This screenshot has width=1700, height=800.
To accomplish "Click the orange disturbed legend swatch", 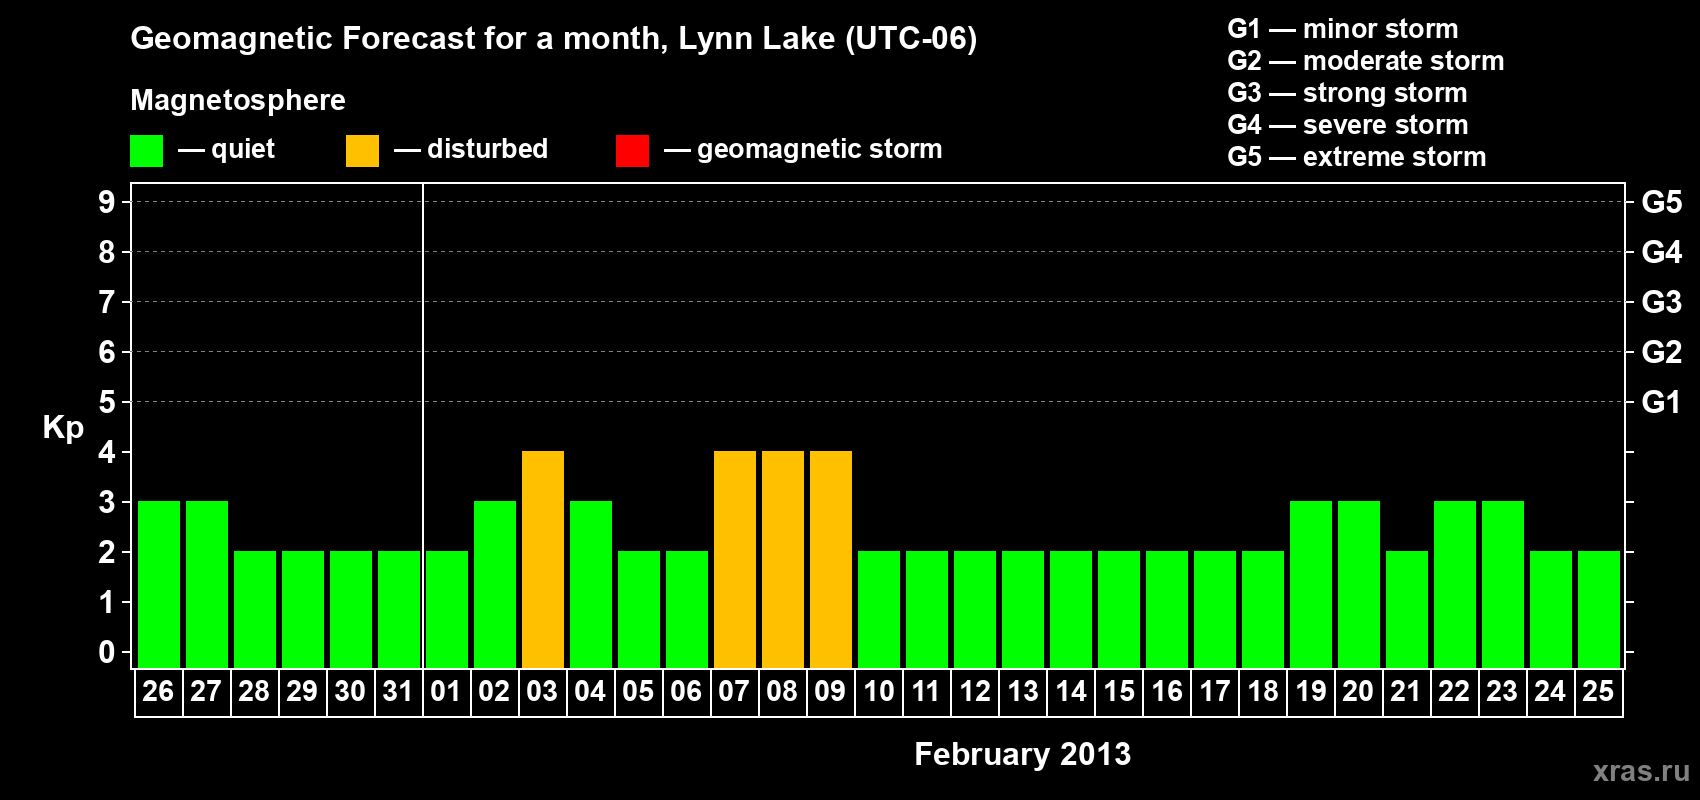I will 362,151.
